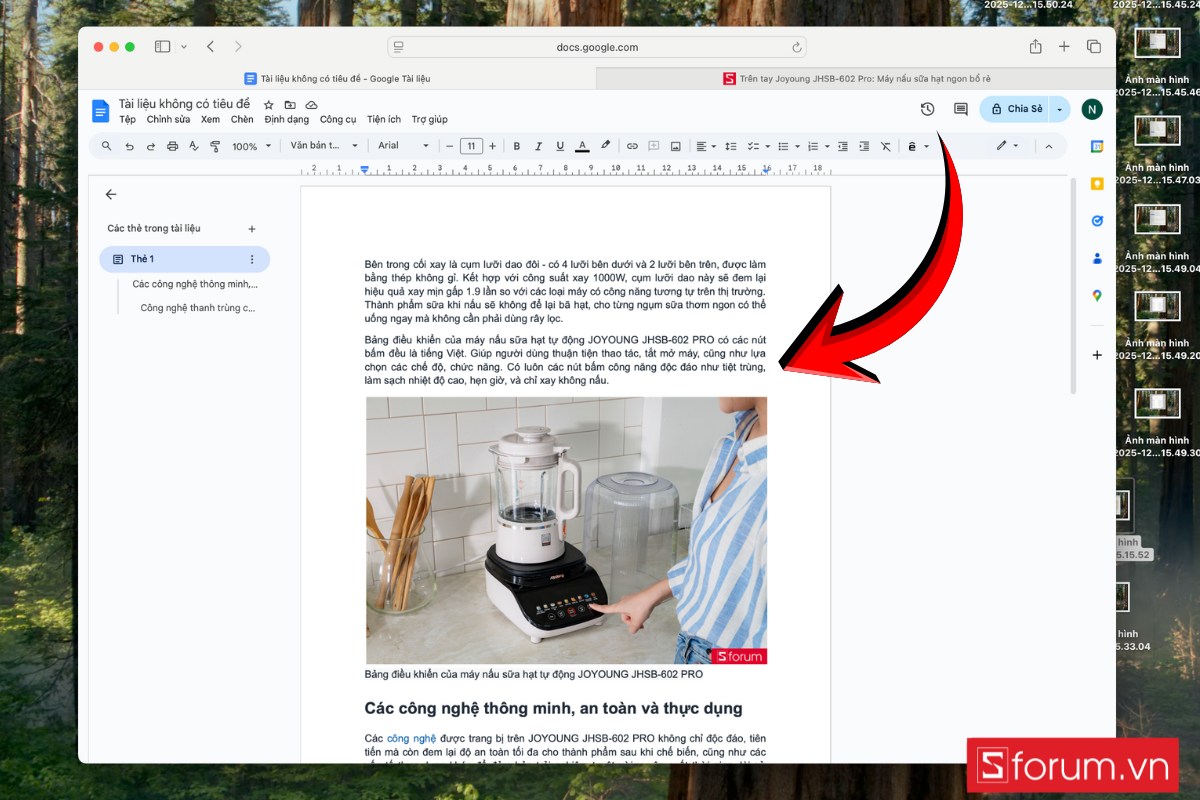This screenshot has height=800, width=1200.
Task: Open the search menus magnifier
Action: tap(107, 146)
